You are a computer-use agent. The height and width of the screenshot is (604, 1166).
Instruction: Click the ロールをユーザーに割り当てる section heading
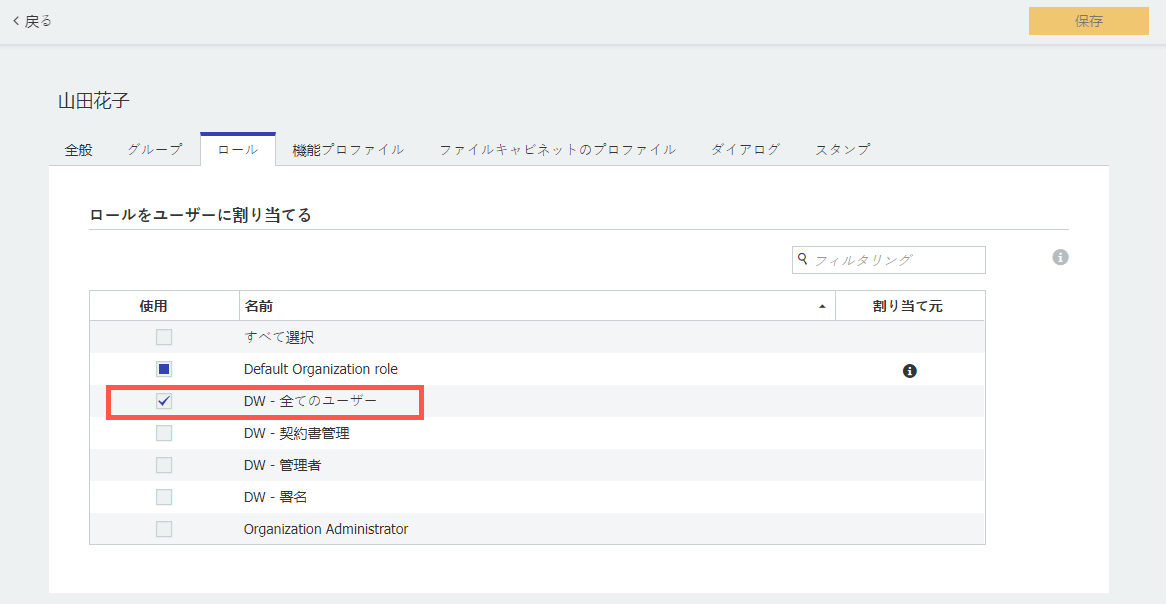(x=200, y=215)
